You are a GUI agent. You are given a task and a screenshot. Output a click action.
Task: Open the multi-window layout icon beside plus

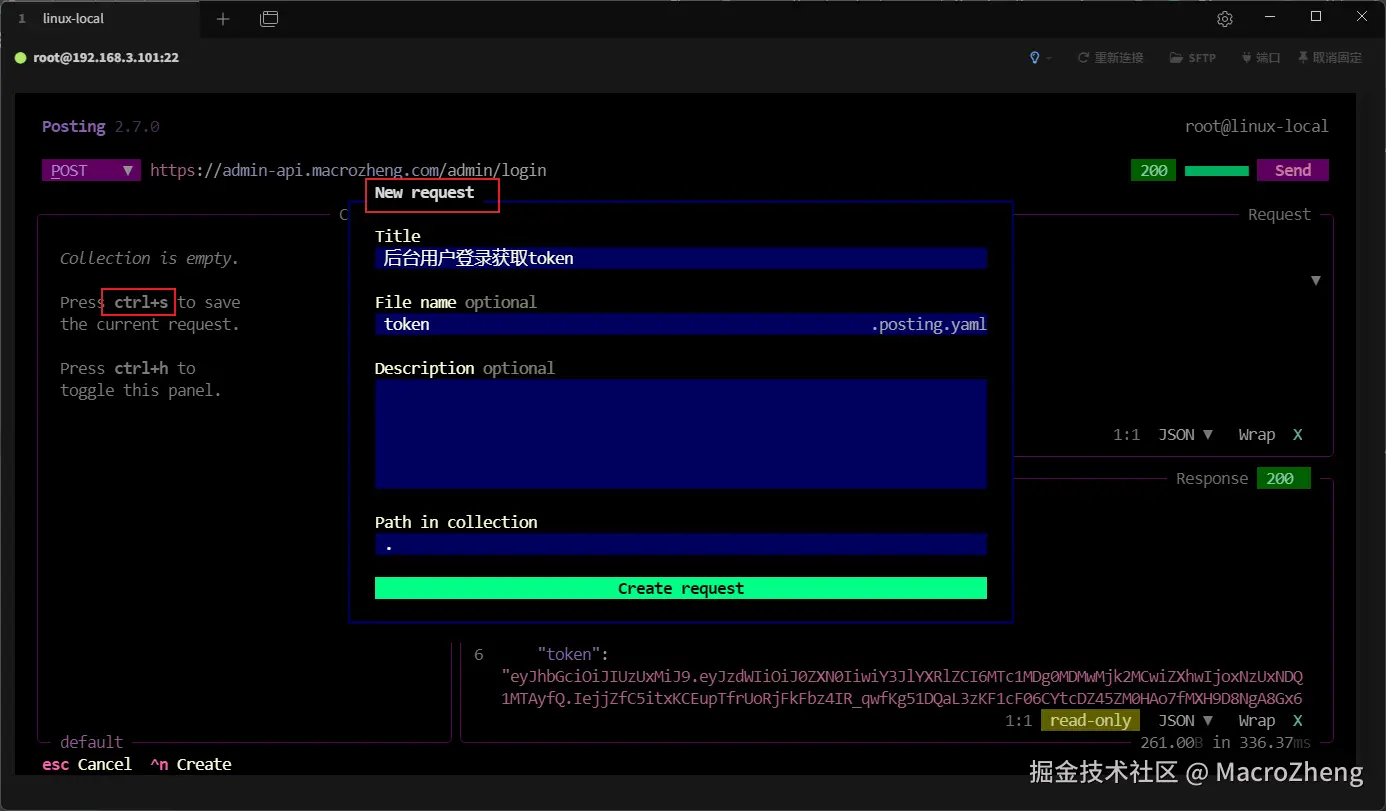269,19
